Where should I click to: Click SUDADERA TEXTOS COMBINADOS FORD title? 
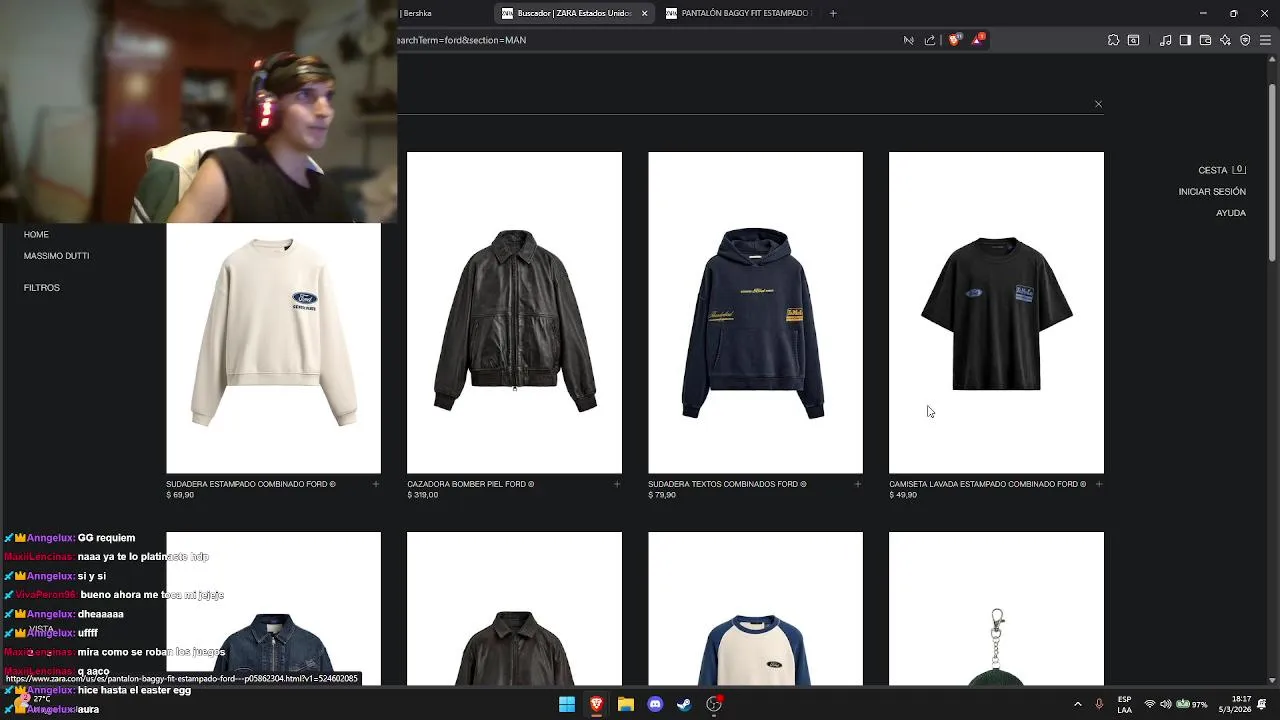click(x=727, y=484)
